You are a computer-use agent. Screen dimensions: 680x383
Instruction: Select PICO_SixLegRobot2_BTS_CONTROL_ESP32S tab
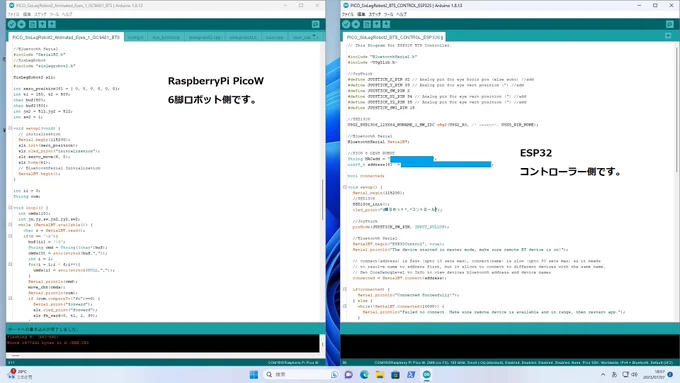394,37
